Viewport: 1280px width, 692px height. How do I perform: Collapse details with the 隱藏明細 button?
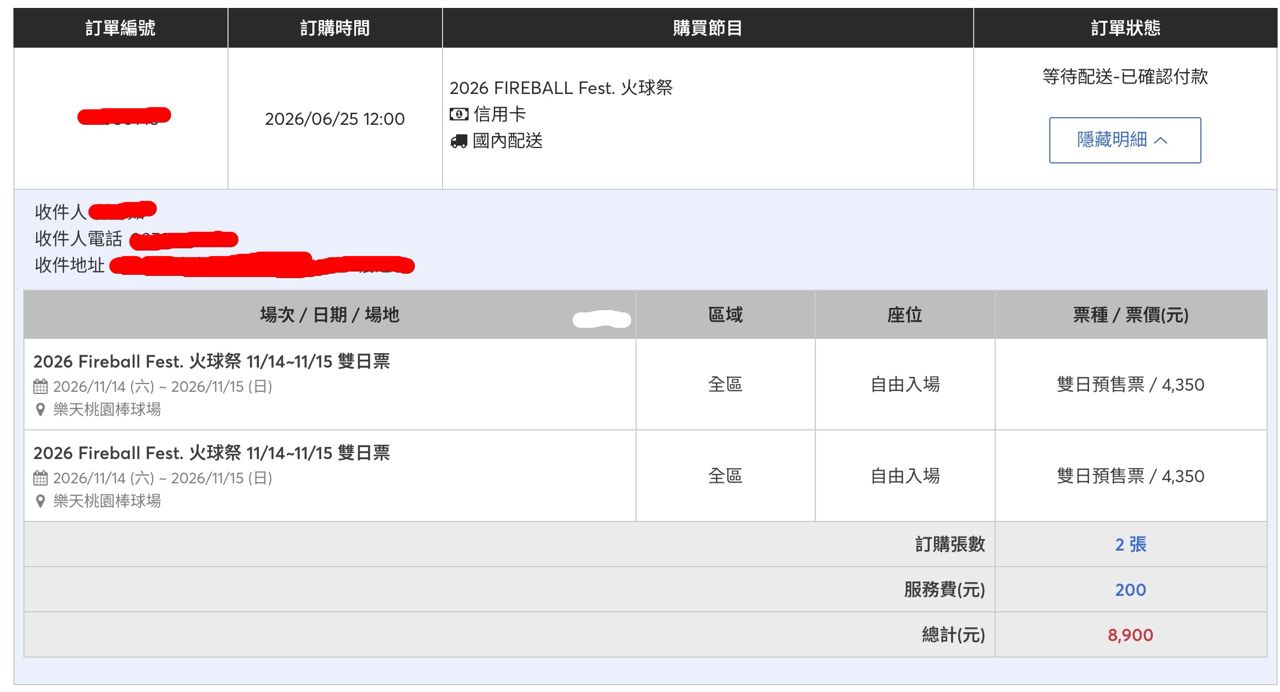point(1125,140)
